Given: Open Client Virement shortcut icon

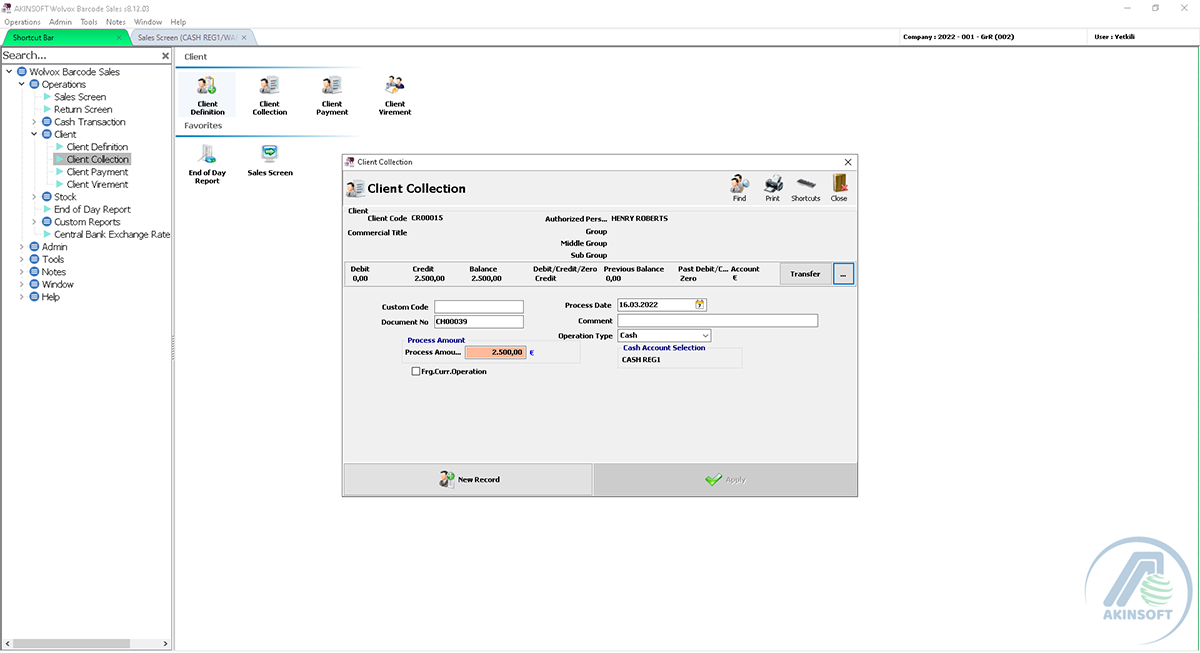Looking at the screenshot, I should click(395, 95).
